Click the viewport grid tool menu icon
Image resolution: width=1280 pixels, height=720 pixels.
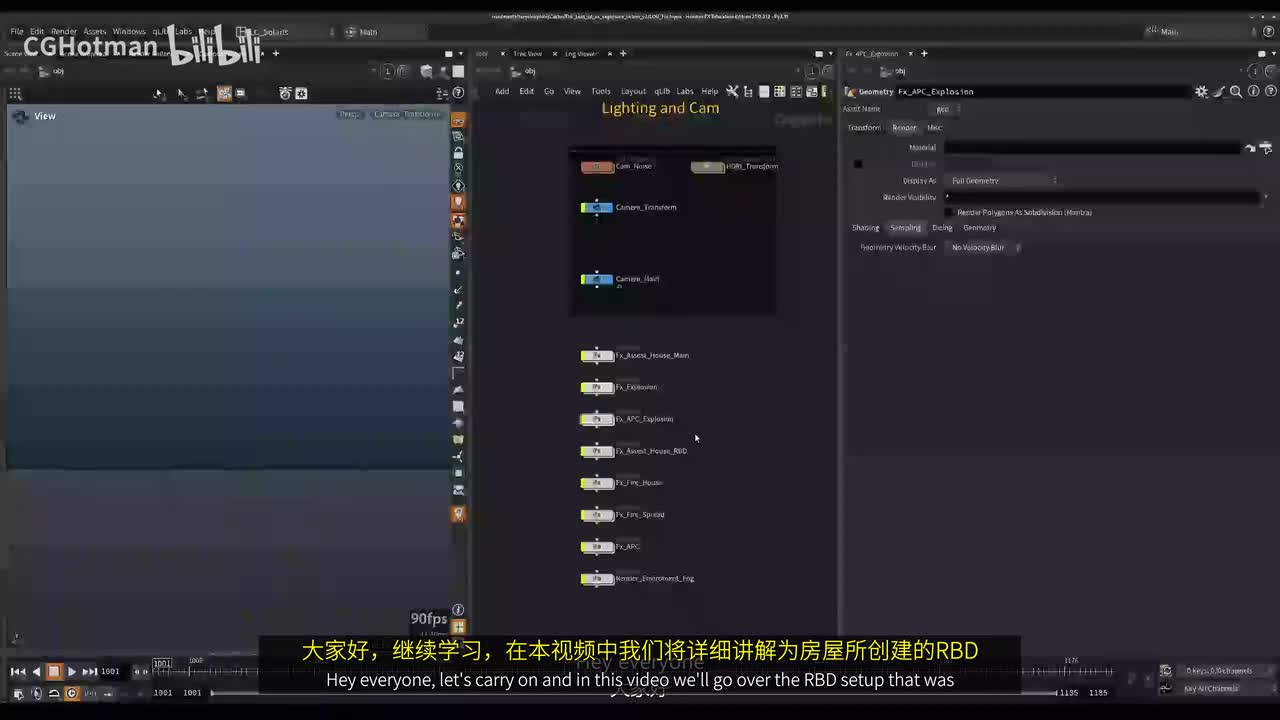[x=15, y=93]
